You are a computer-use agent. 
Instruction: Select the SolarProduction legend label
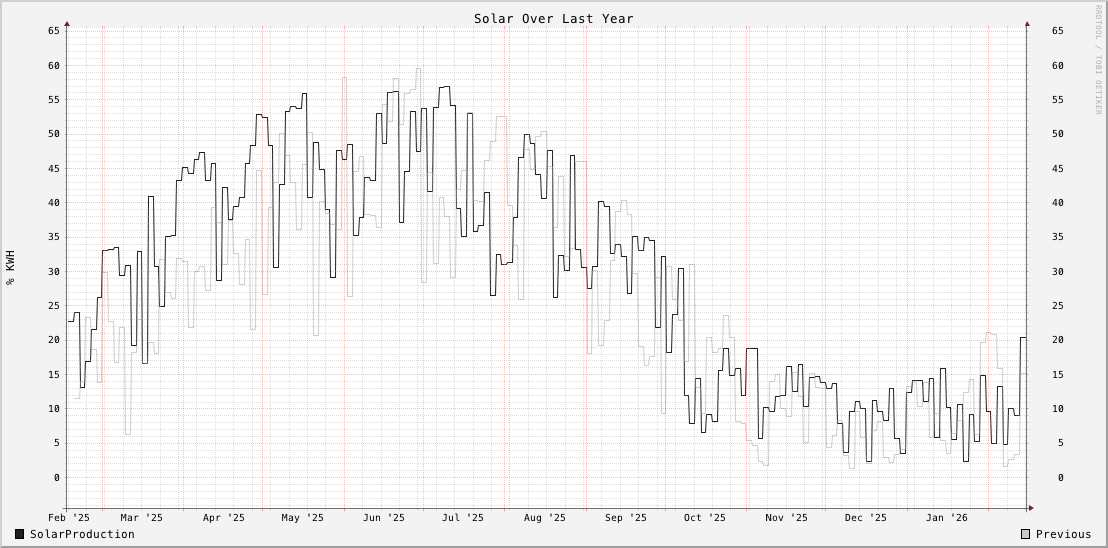click(x=82, y=535)
